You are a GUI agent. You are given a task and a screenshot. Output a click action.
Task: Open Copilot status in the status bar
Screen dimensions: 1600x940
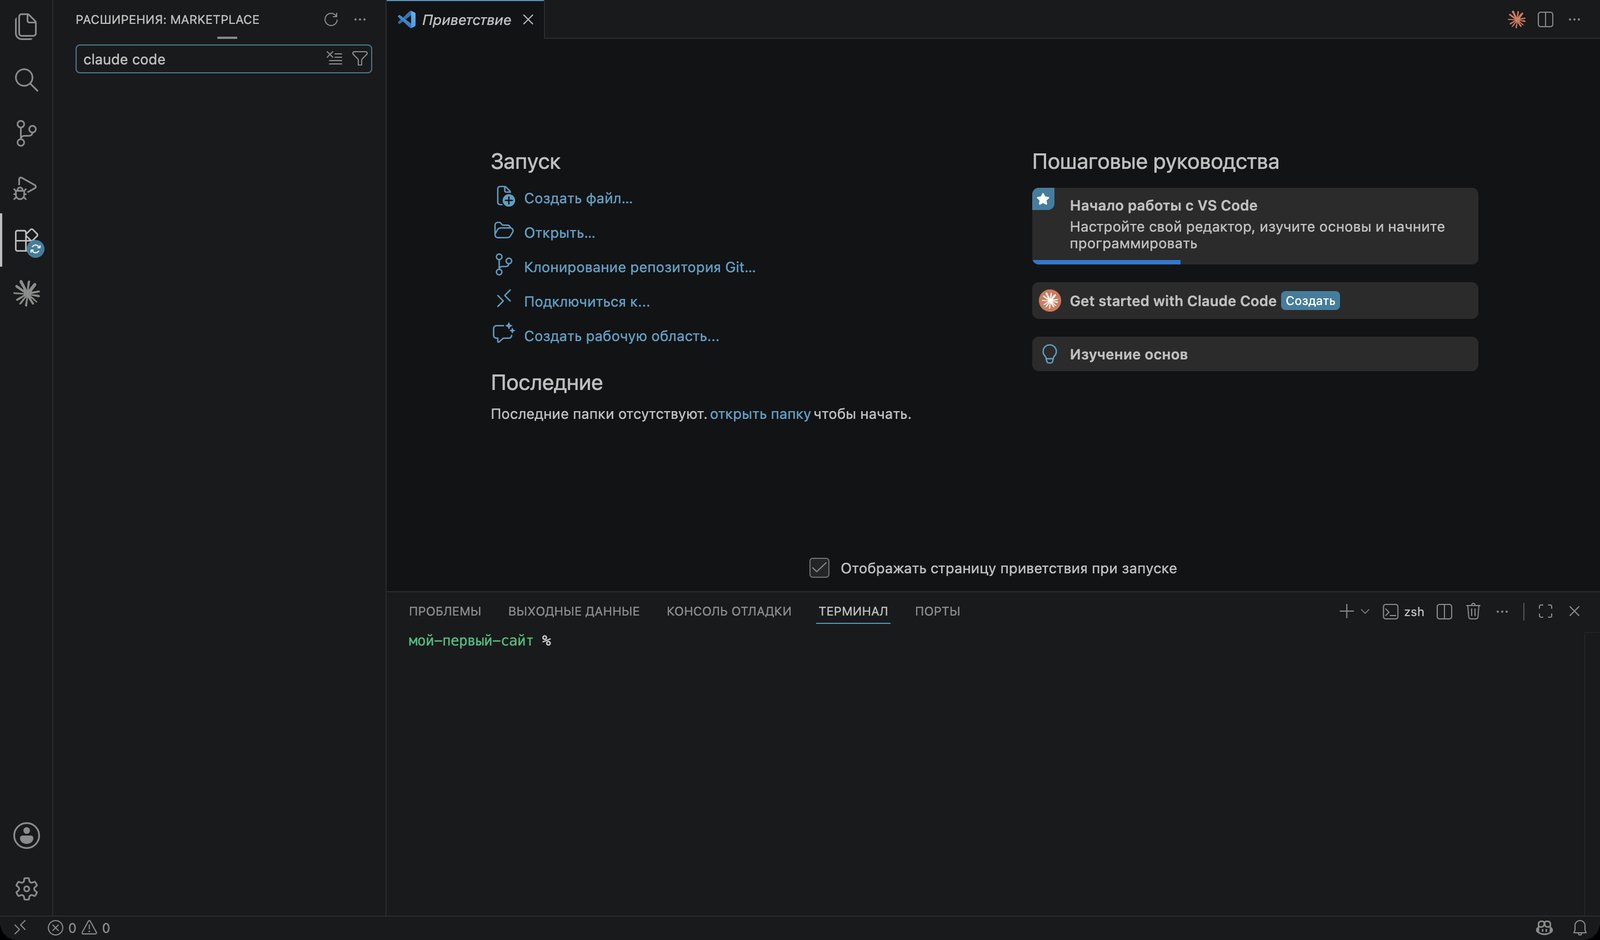pyautogui.click(x=1545, y=928)
